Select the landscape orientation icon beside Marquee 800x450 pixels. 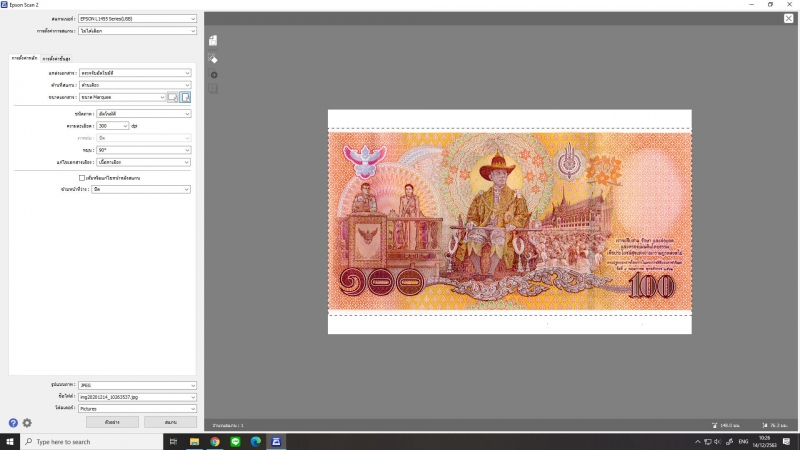coord(173,97)
